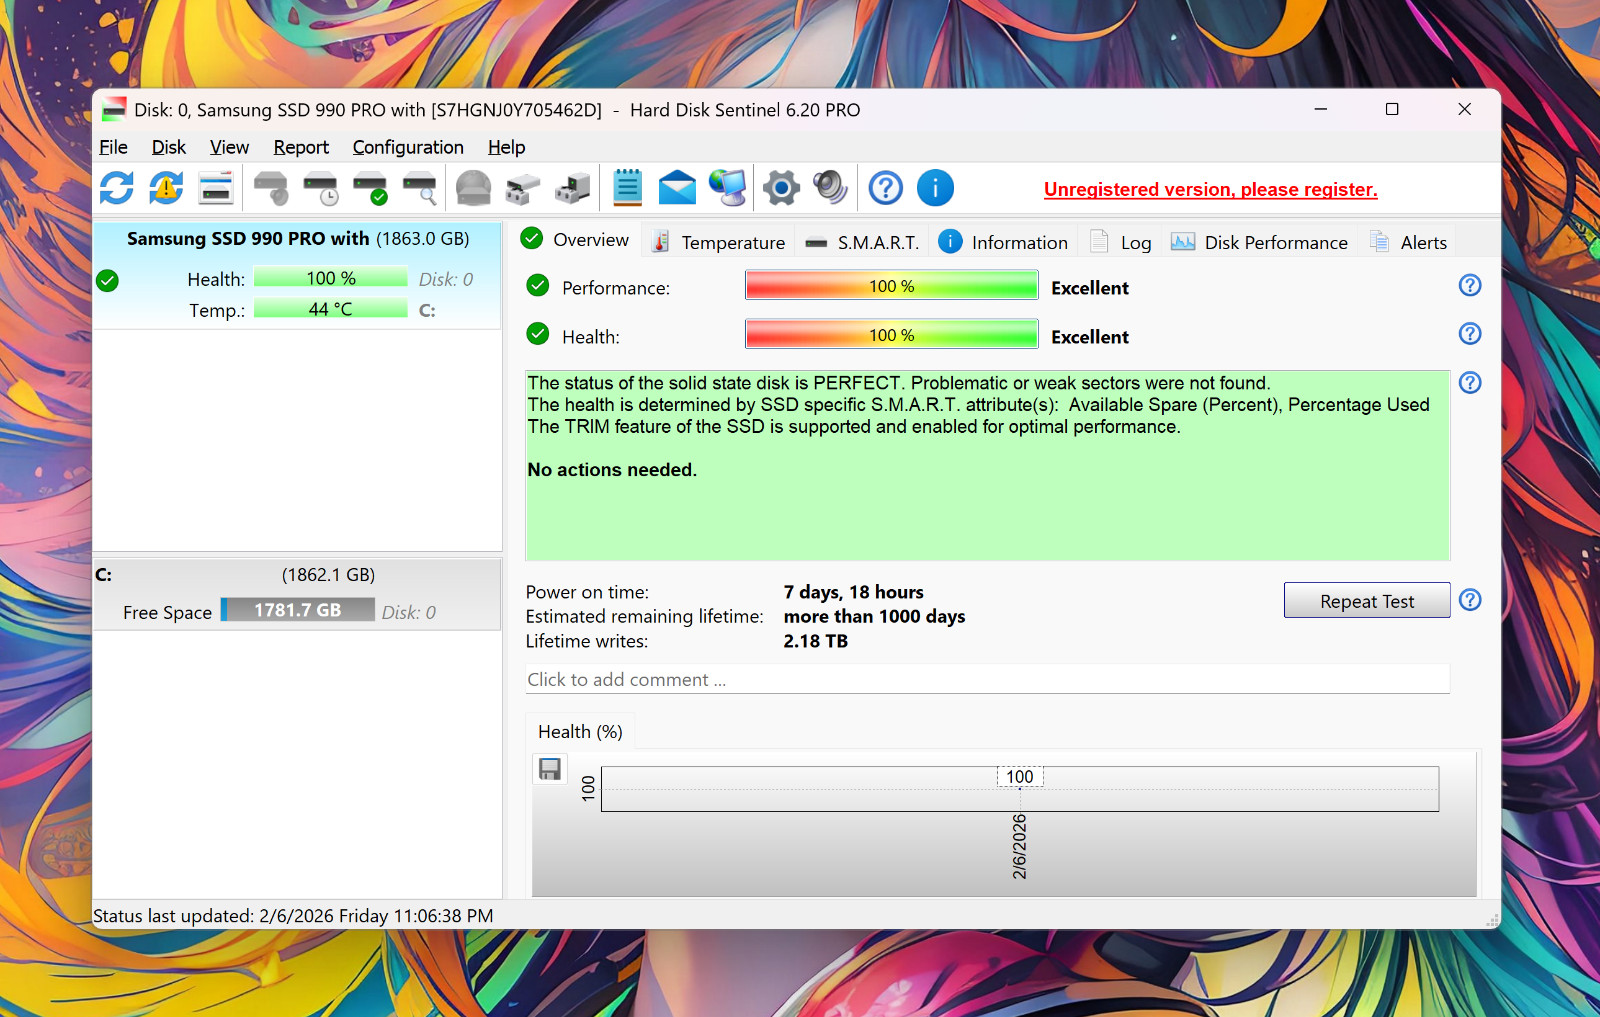This screenshot has width=1600, height=1017.
Task: Click the blue circle About info icon
Action: [x=936, y=188]
